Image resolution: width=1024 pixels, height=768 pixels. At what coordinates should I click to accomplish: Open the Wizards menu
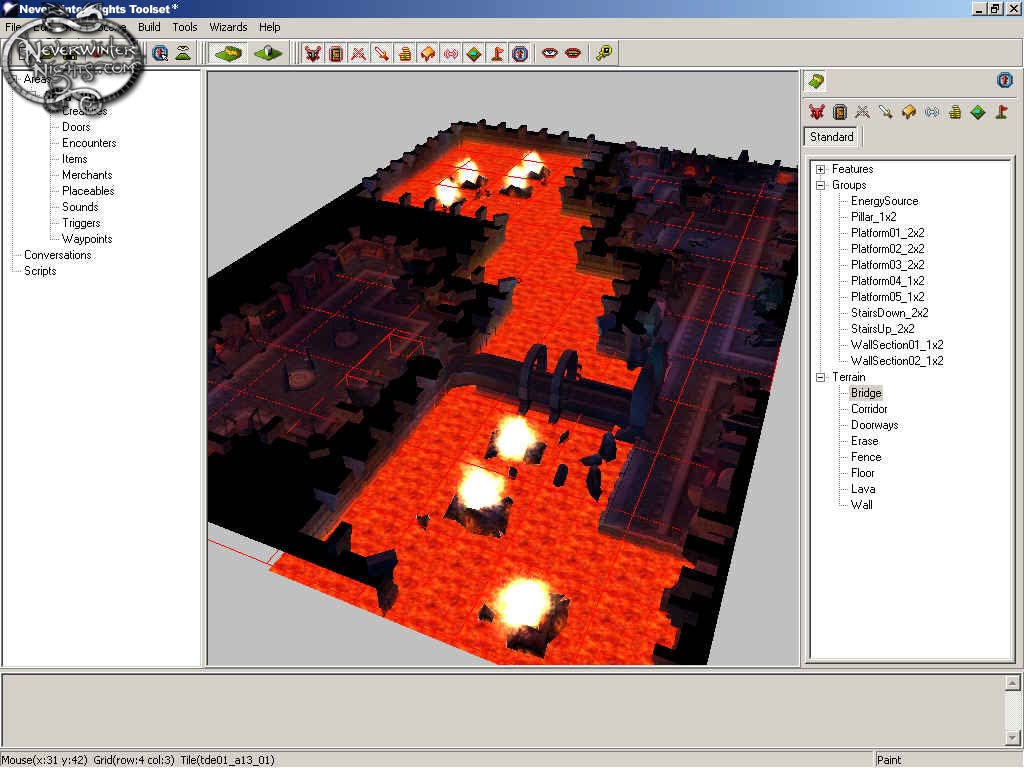click(x=228, y=27)
